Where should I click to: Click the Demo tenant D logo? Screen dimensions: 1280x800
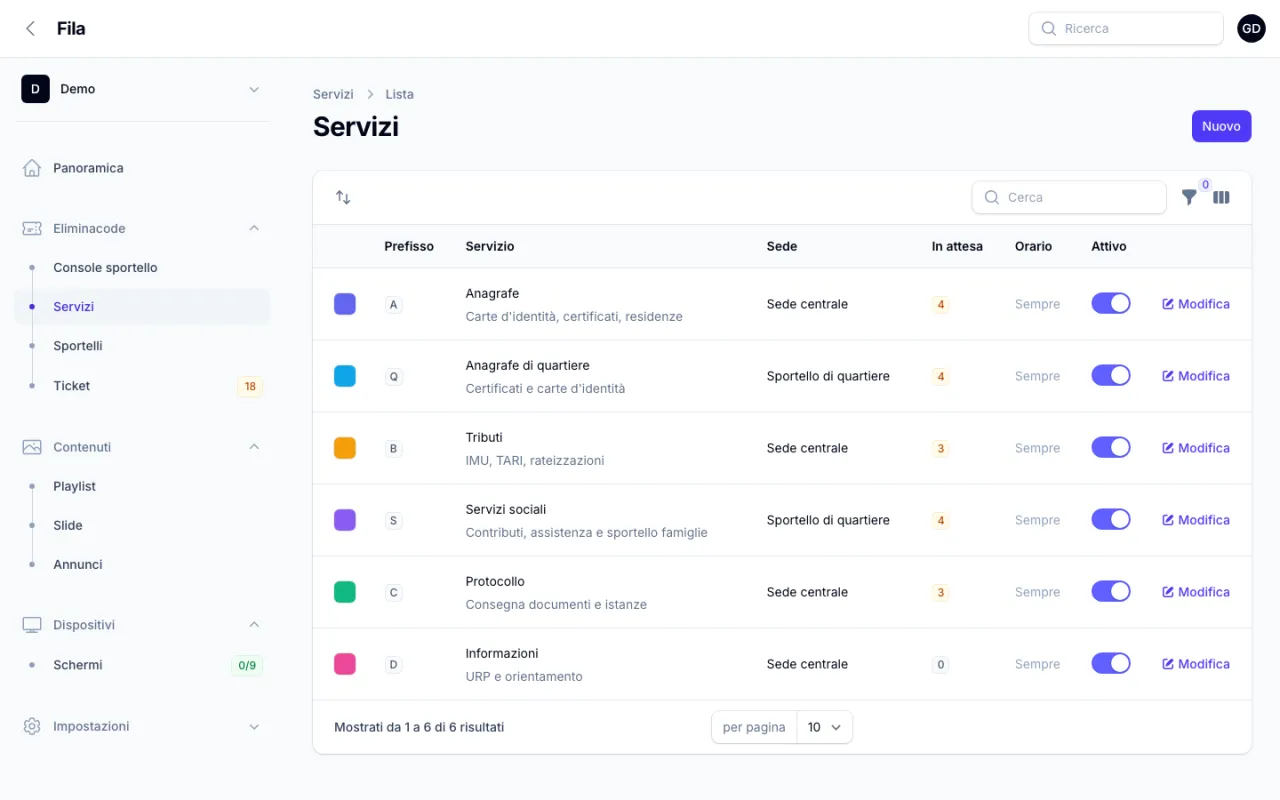tap(35, 89)
